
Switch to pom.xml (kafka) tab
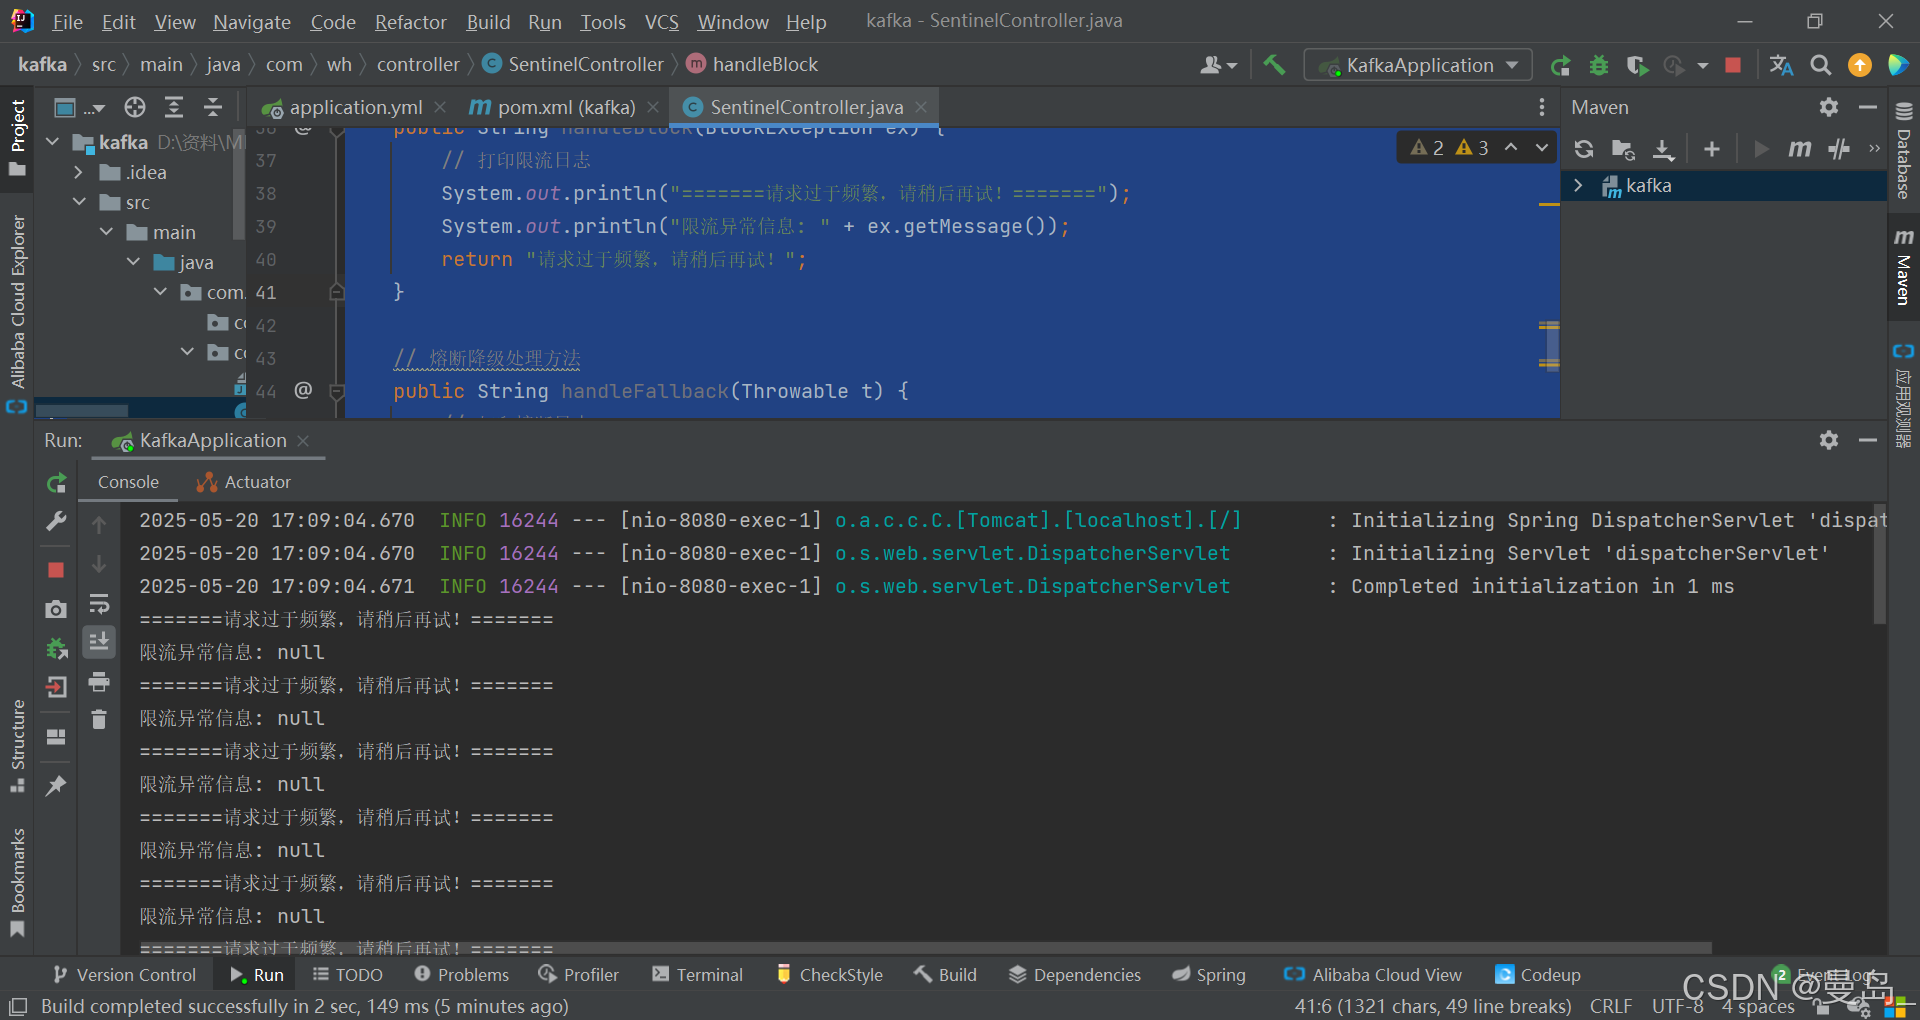click(565, 107)
